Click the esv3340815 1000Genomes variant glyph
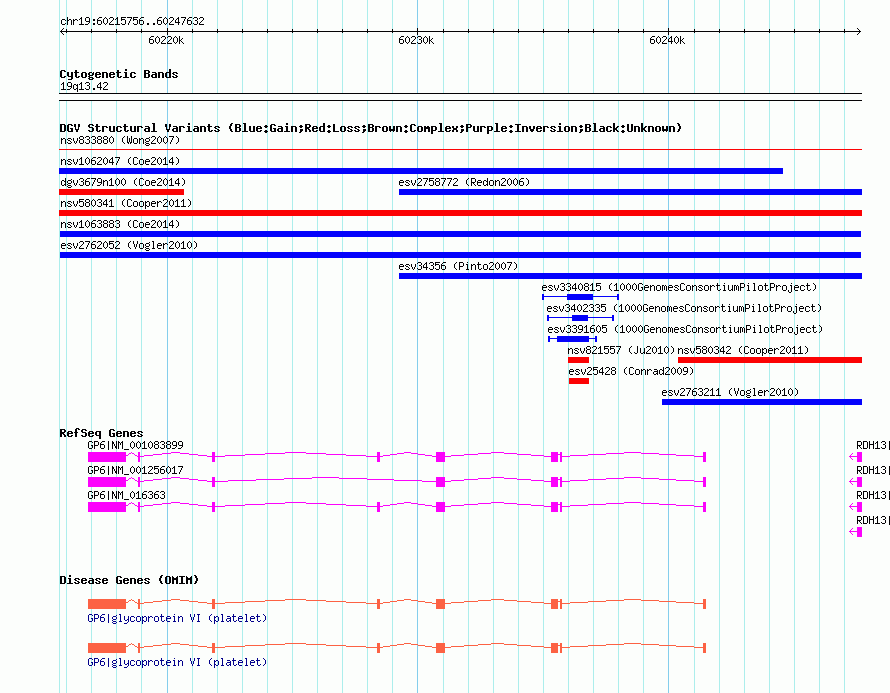Screen dimensions: 890x693 pyautogui.click(x=580, y=297)
